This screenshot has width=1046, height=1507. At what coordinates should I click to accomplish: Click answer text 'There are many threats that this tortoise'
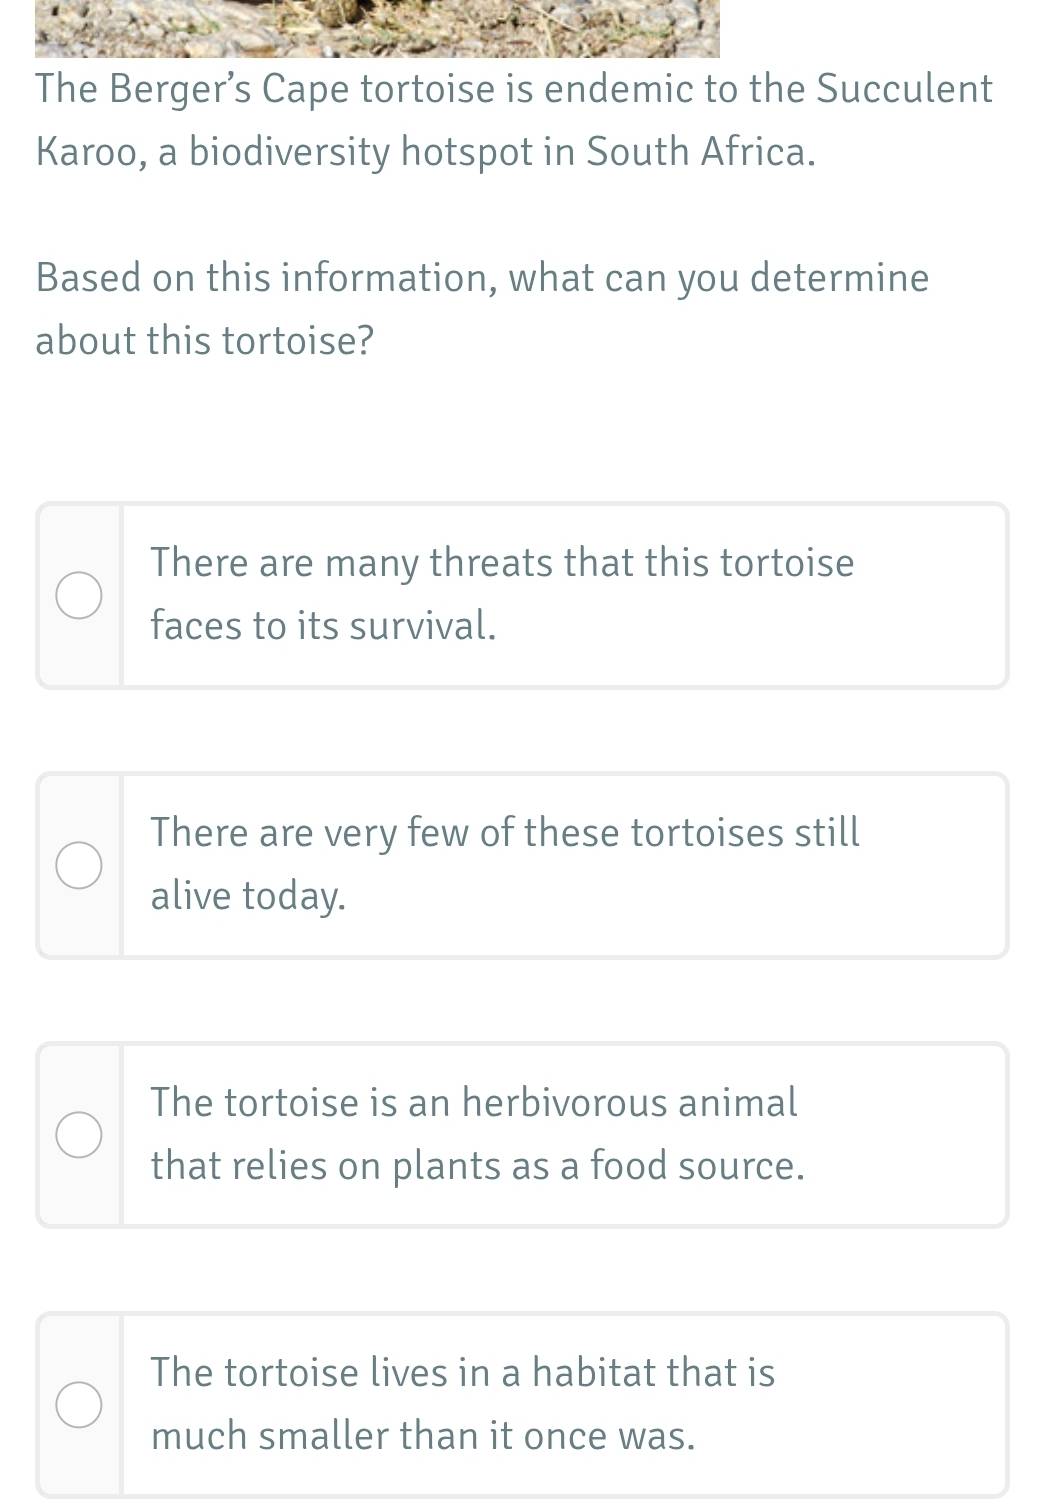(x=502, y=563)
